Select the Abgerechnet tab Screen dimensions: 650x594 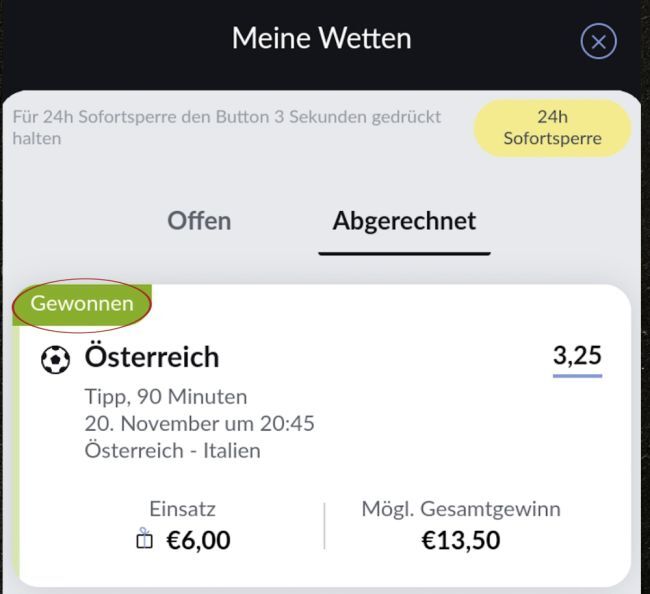[x=404, y=221]
